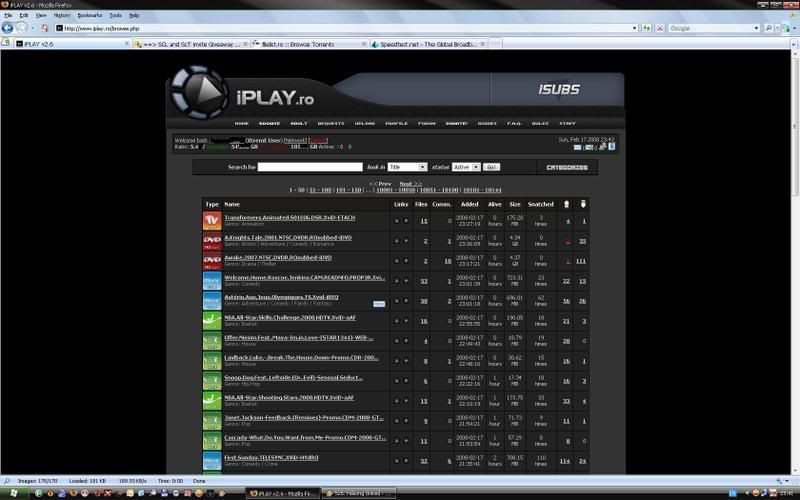Open the 'look in' Title dropdown
800x500 pixels.
click(407, 167)
